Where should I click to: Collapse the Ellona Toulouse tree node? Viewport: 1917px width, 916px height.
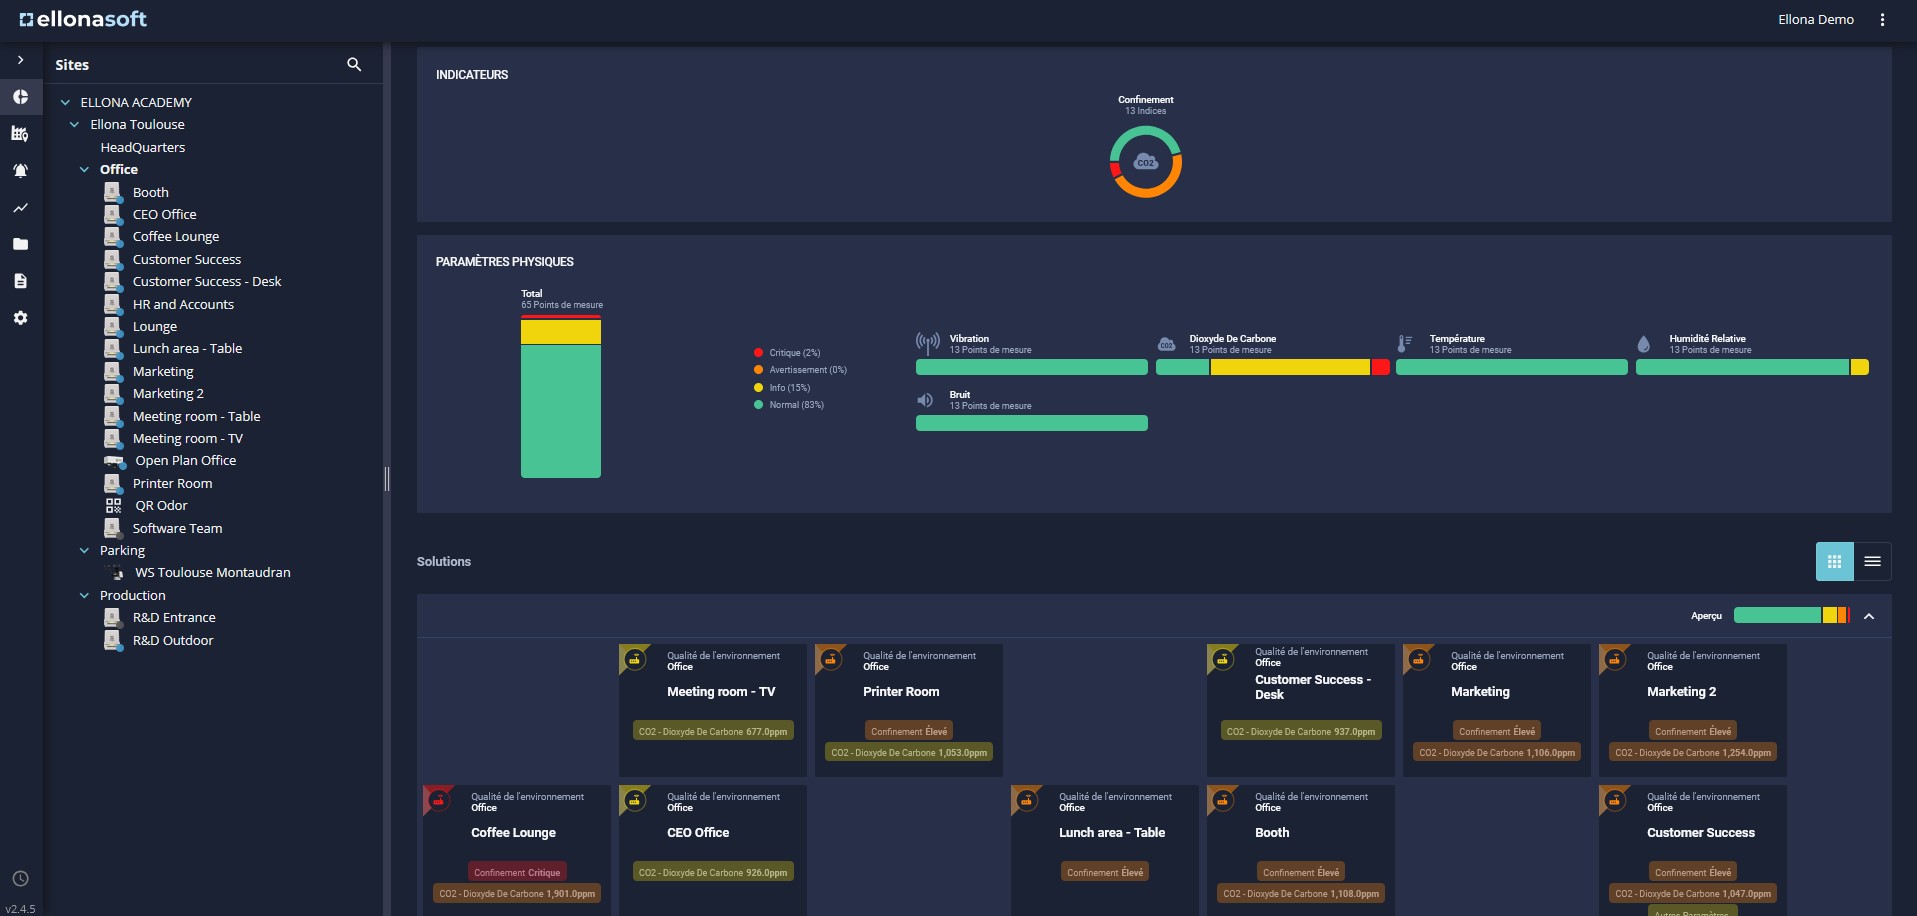coord(74,125)
